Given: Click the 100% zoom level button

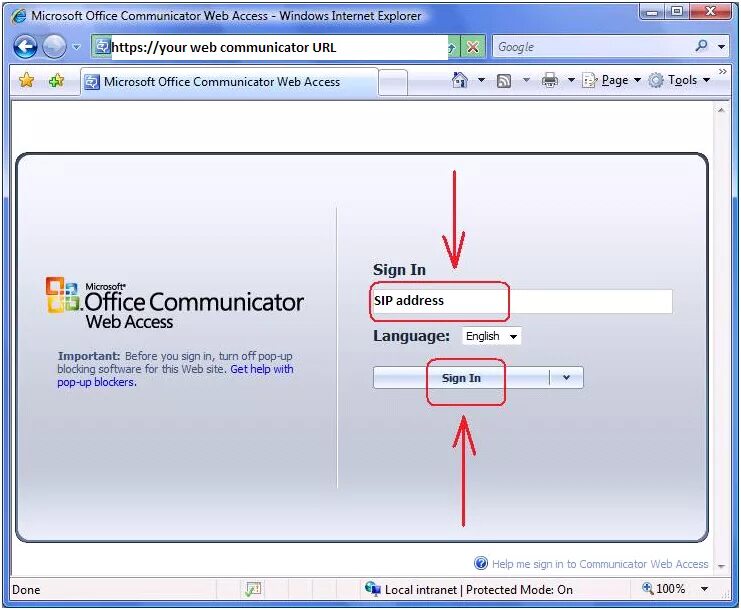Looking at the screenshot, I should (663, 589).
